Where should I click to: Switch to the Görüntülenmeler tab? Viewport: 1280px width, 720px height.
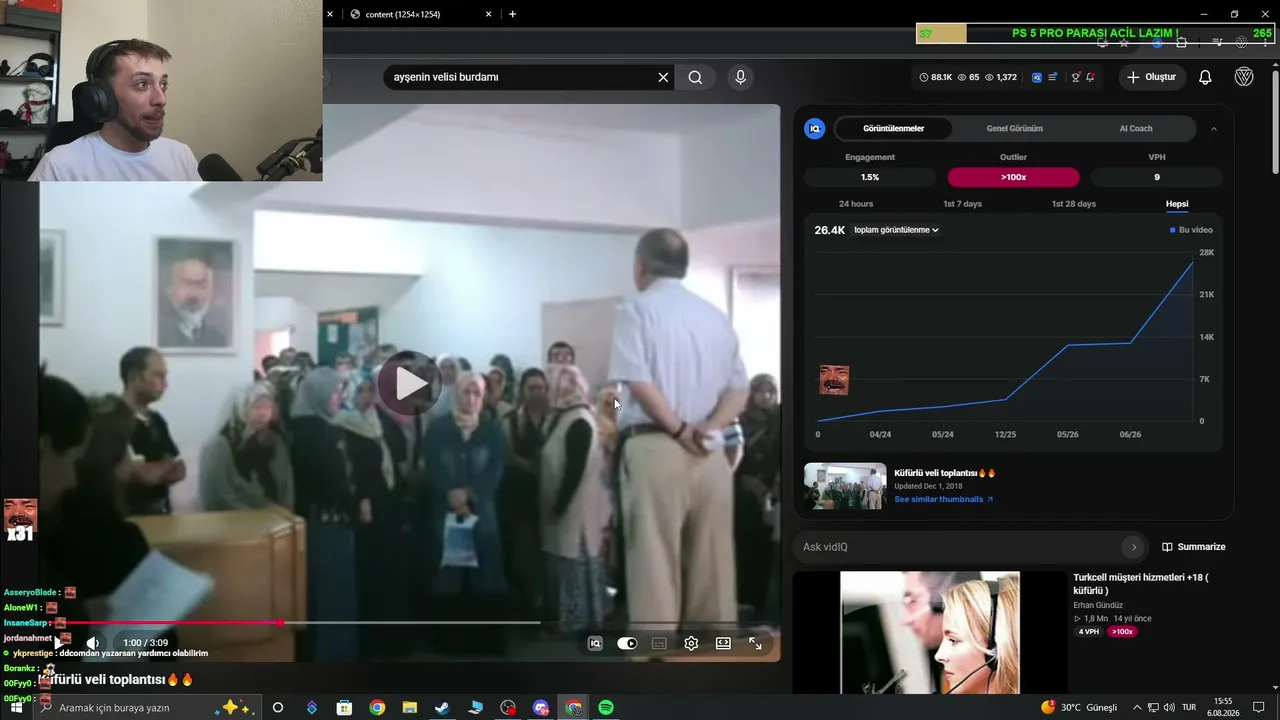coord(893,128)
